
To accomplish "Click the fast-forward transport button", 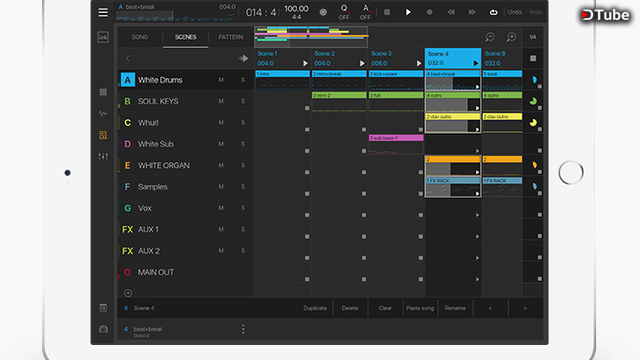I will (x=472, y=12).
